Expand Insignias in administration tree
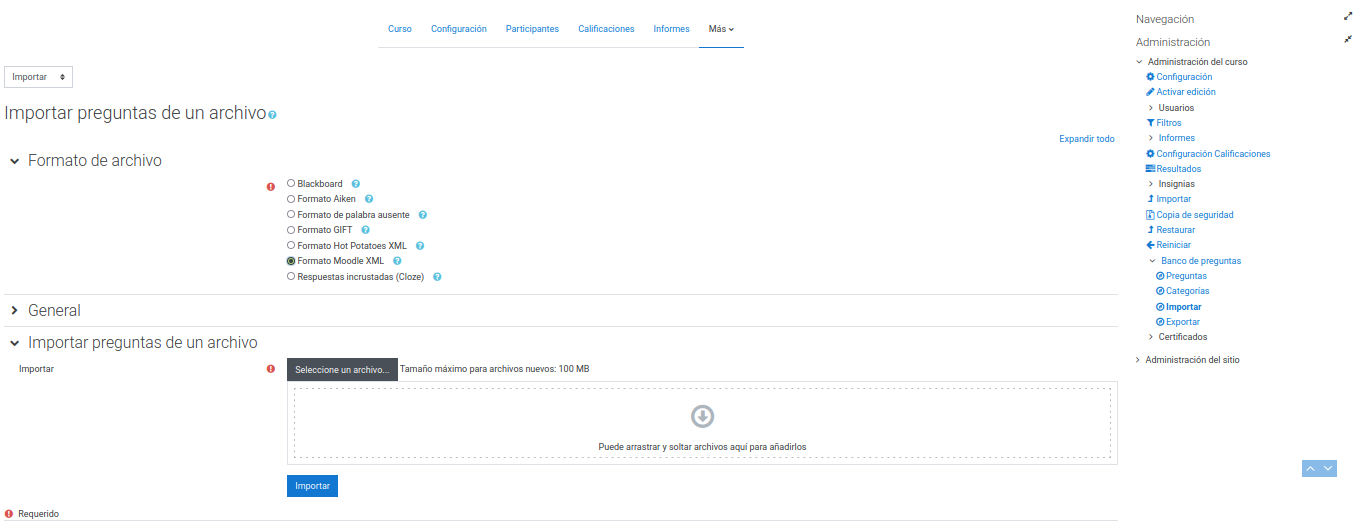The width and height of the screenshot is (1357, 528). pyautogui.click(x=1150, y=184)
